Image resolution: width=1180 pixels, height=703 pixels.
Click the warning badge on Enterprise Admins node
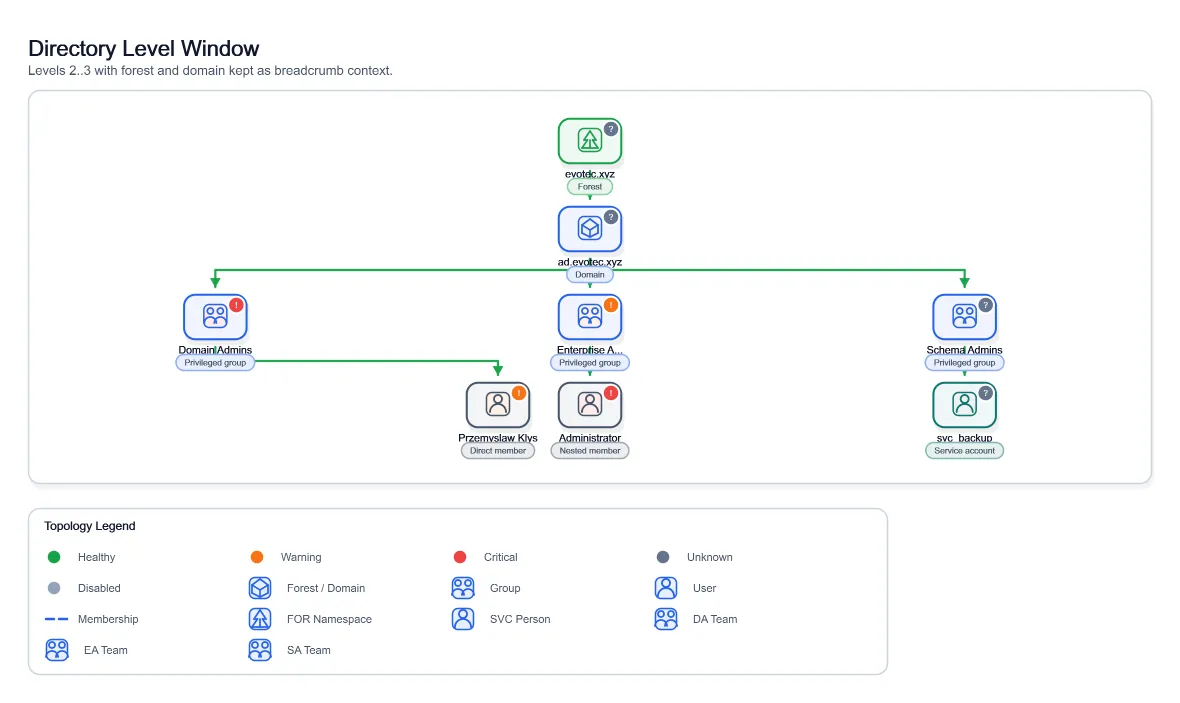(x=611, y=305)
